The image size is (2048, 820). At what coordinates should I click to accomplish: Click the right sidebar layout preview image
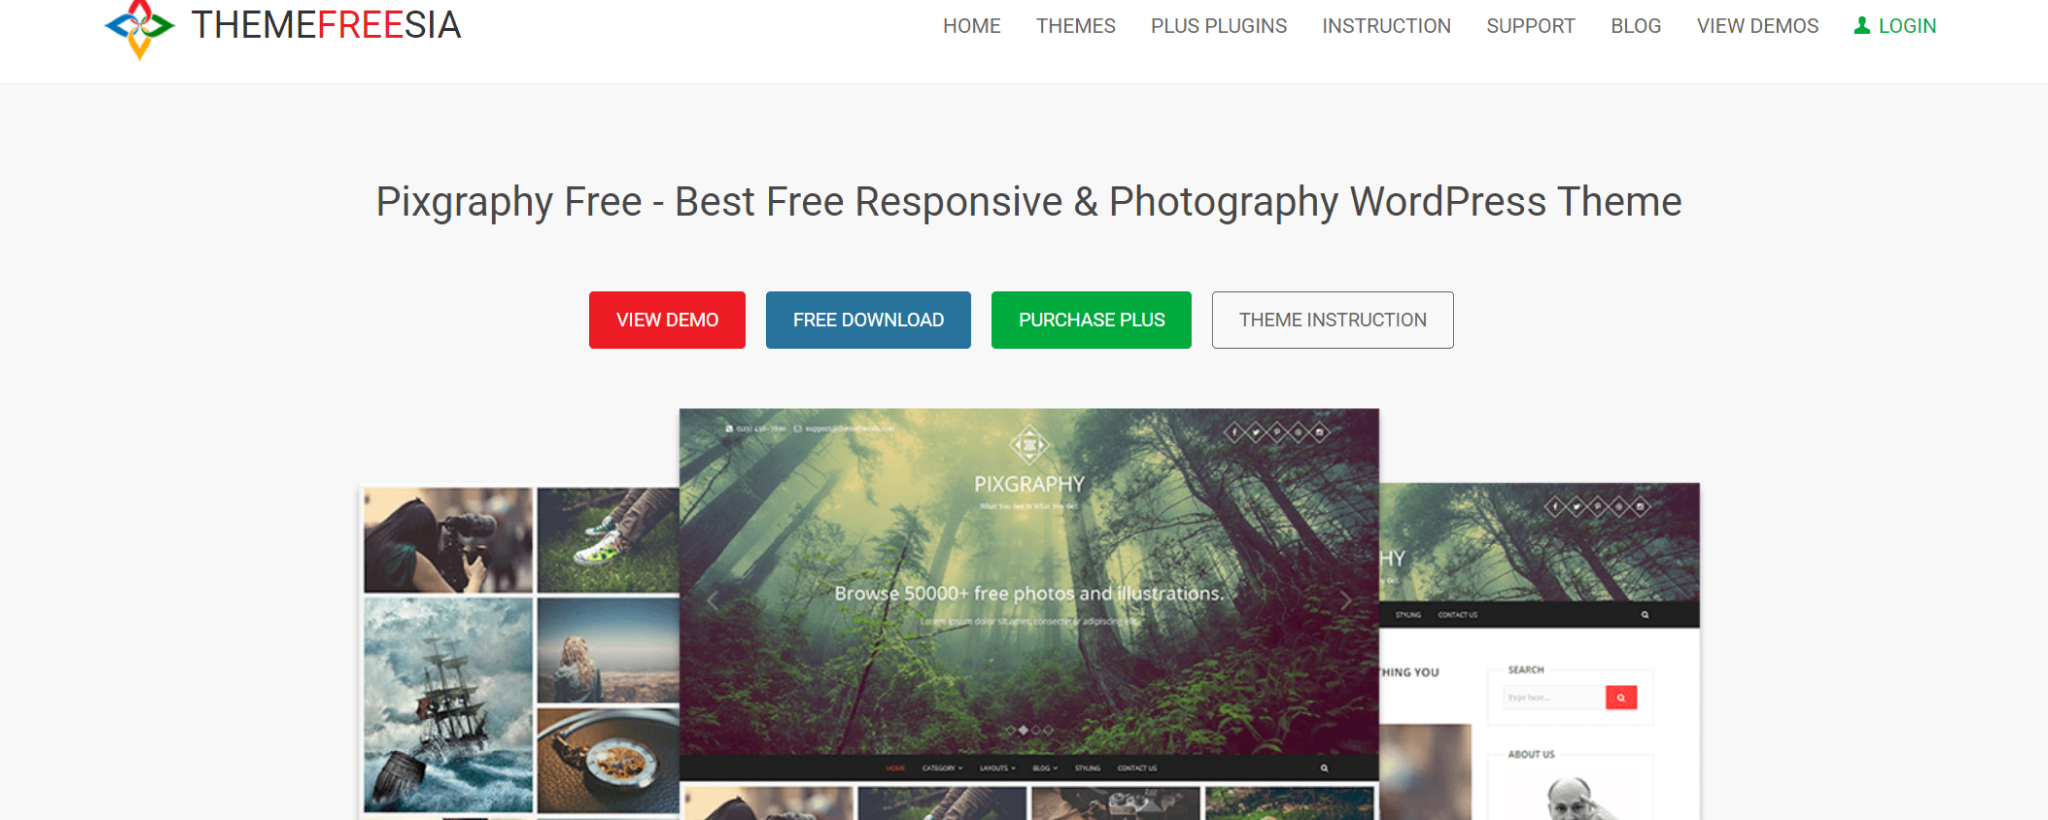[x=1540, y=652]
